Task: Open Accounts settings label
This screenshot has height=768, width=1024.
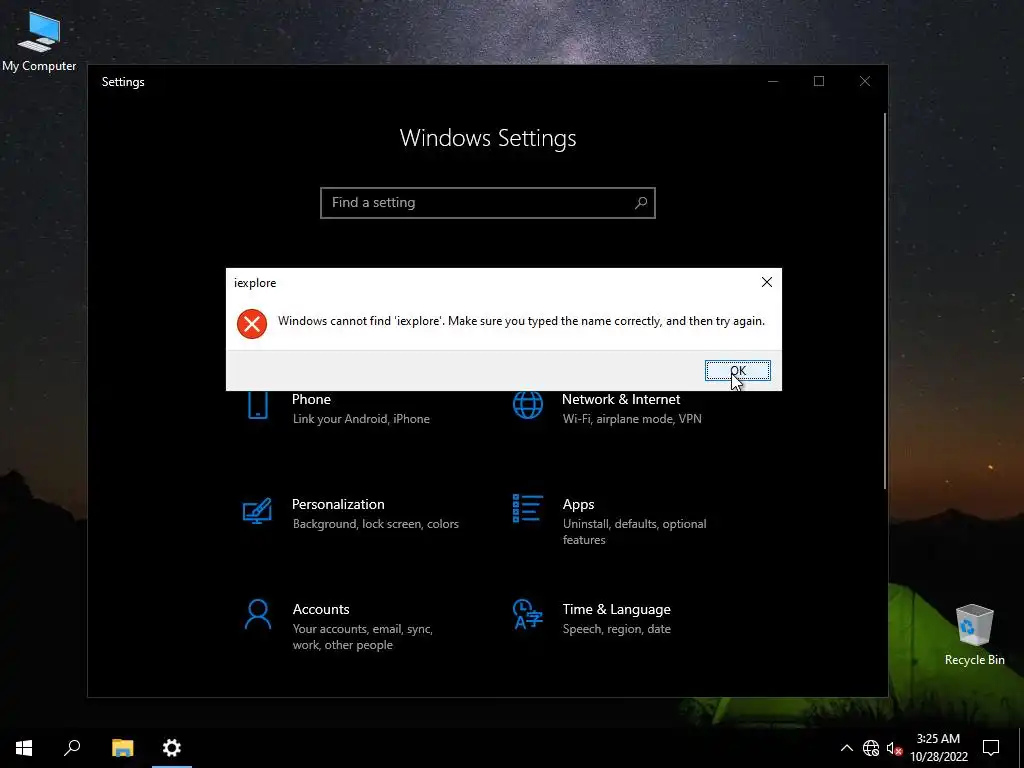Action: (321, 609)
